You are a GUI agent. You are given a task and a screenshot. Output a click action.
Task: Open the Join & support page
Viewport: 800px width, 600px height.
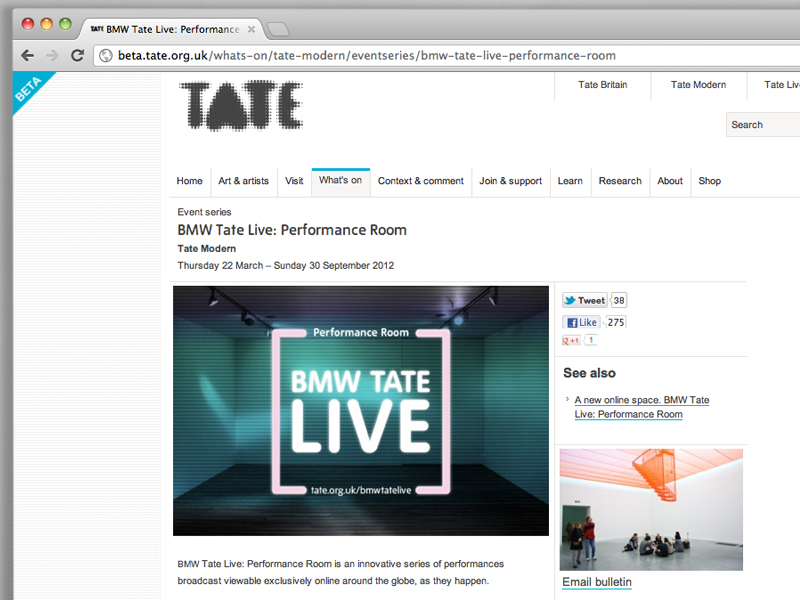(x=510, y=181)
